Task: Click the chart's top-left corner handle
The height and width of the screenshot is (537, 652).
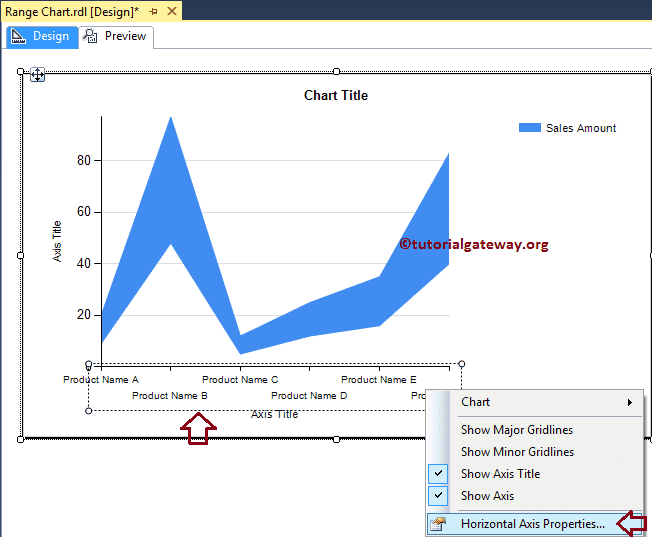Action: point(20,72)
